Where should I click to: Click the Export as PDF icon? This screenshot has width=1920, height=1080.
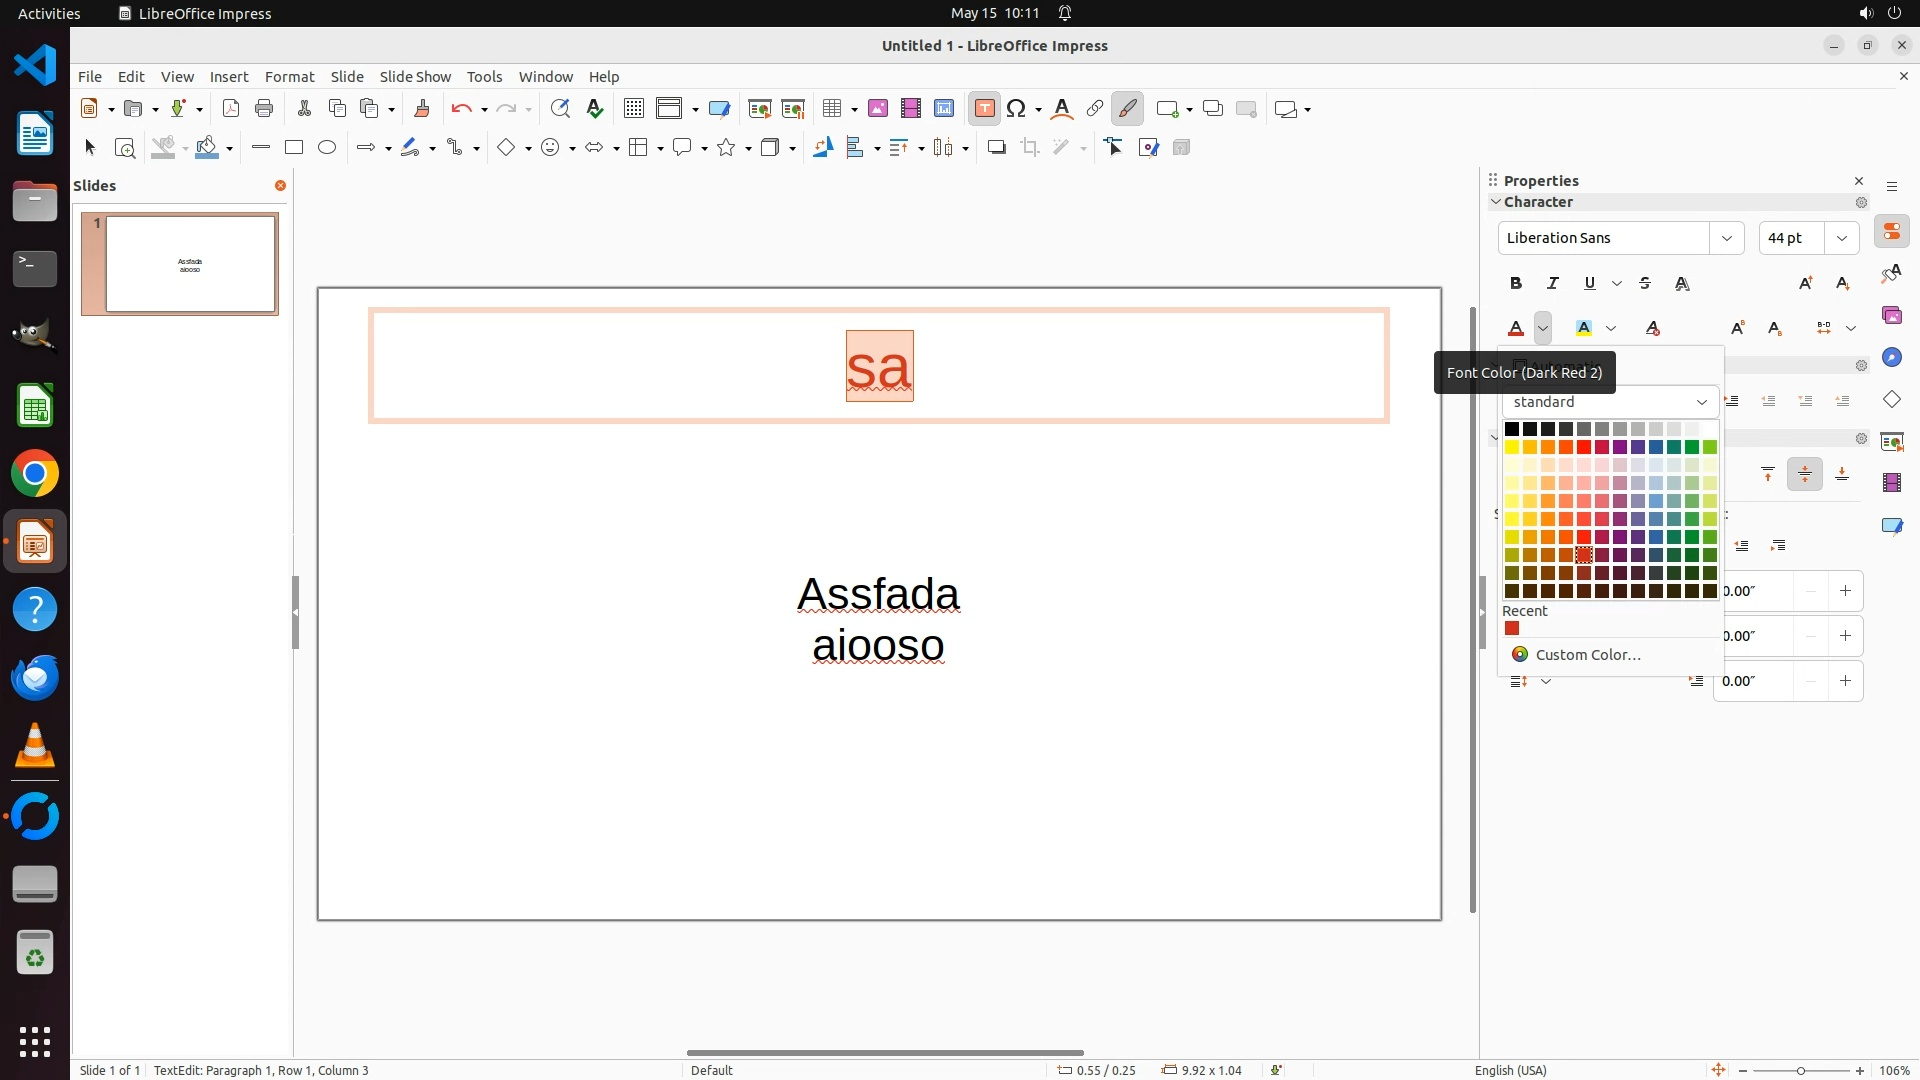[x=231, y=109]
